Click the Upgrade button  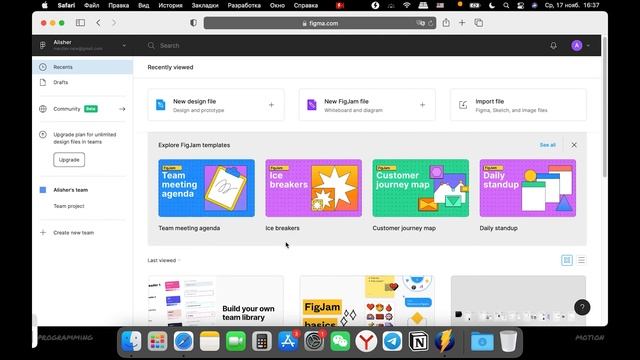tap(69, 160)
